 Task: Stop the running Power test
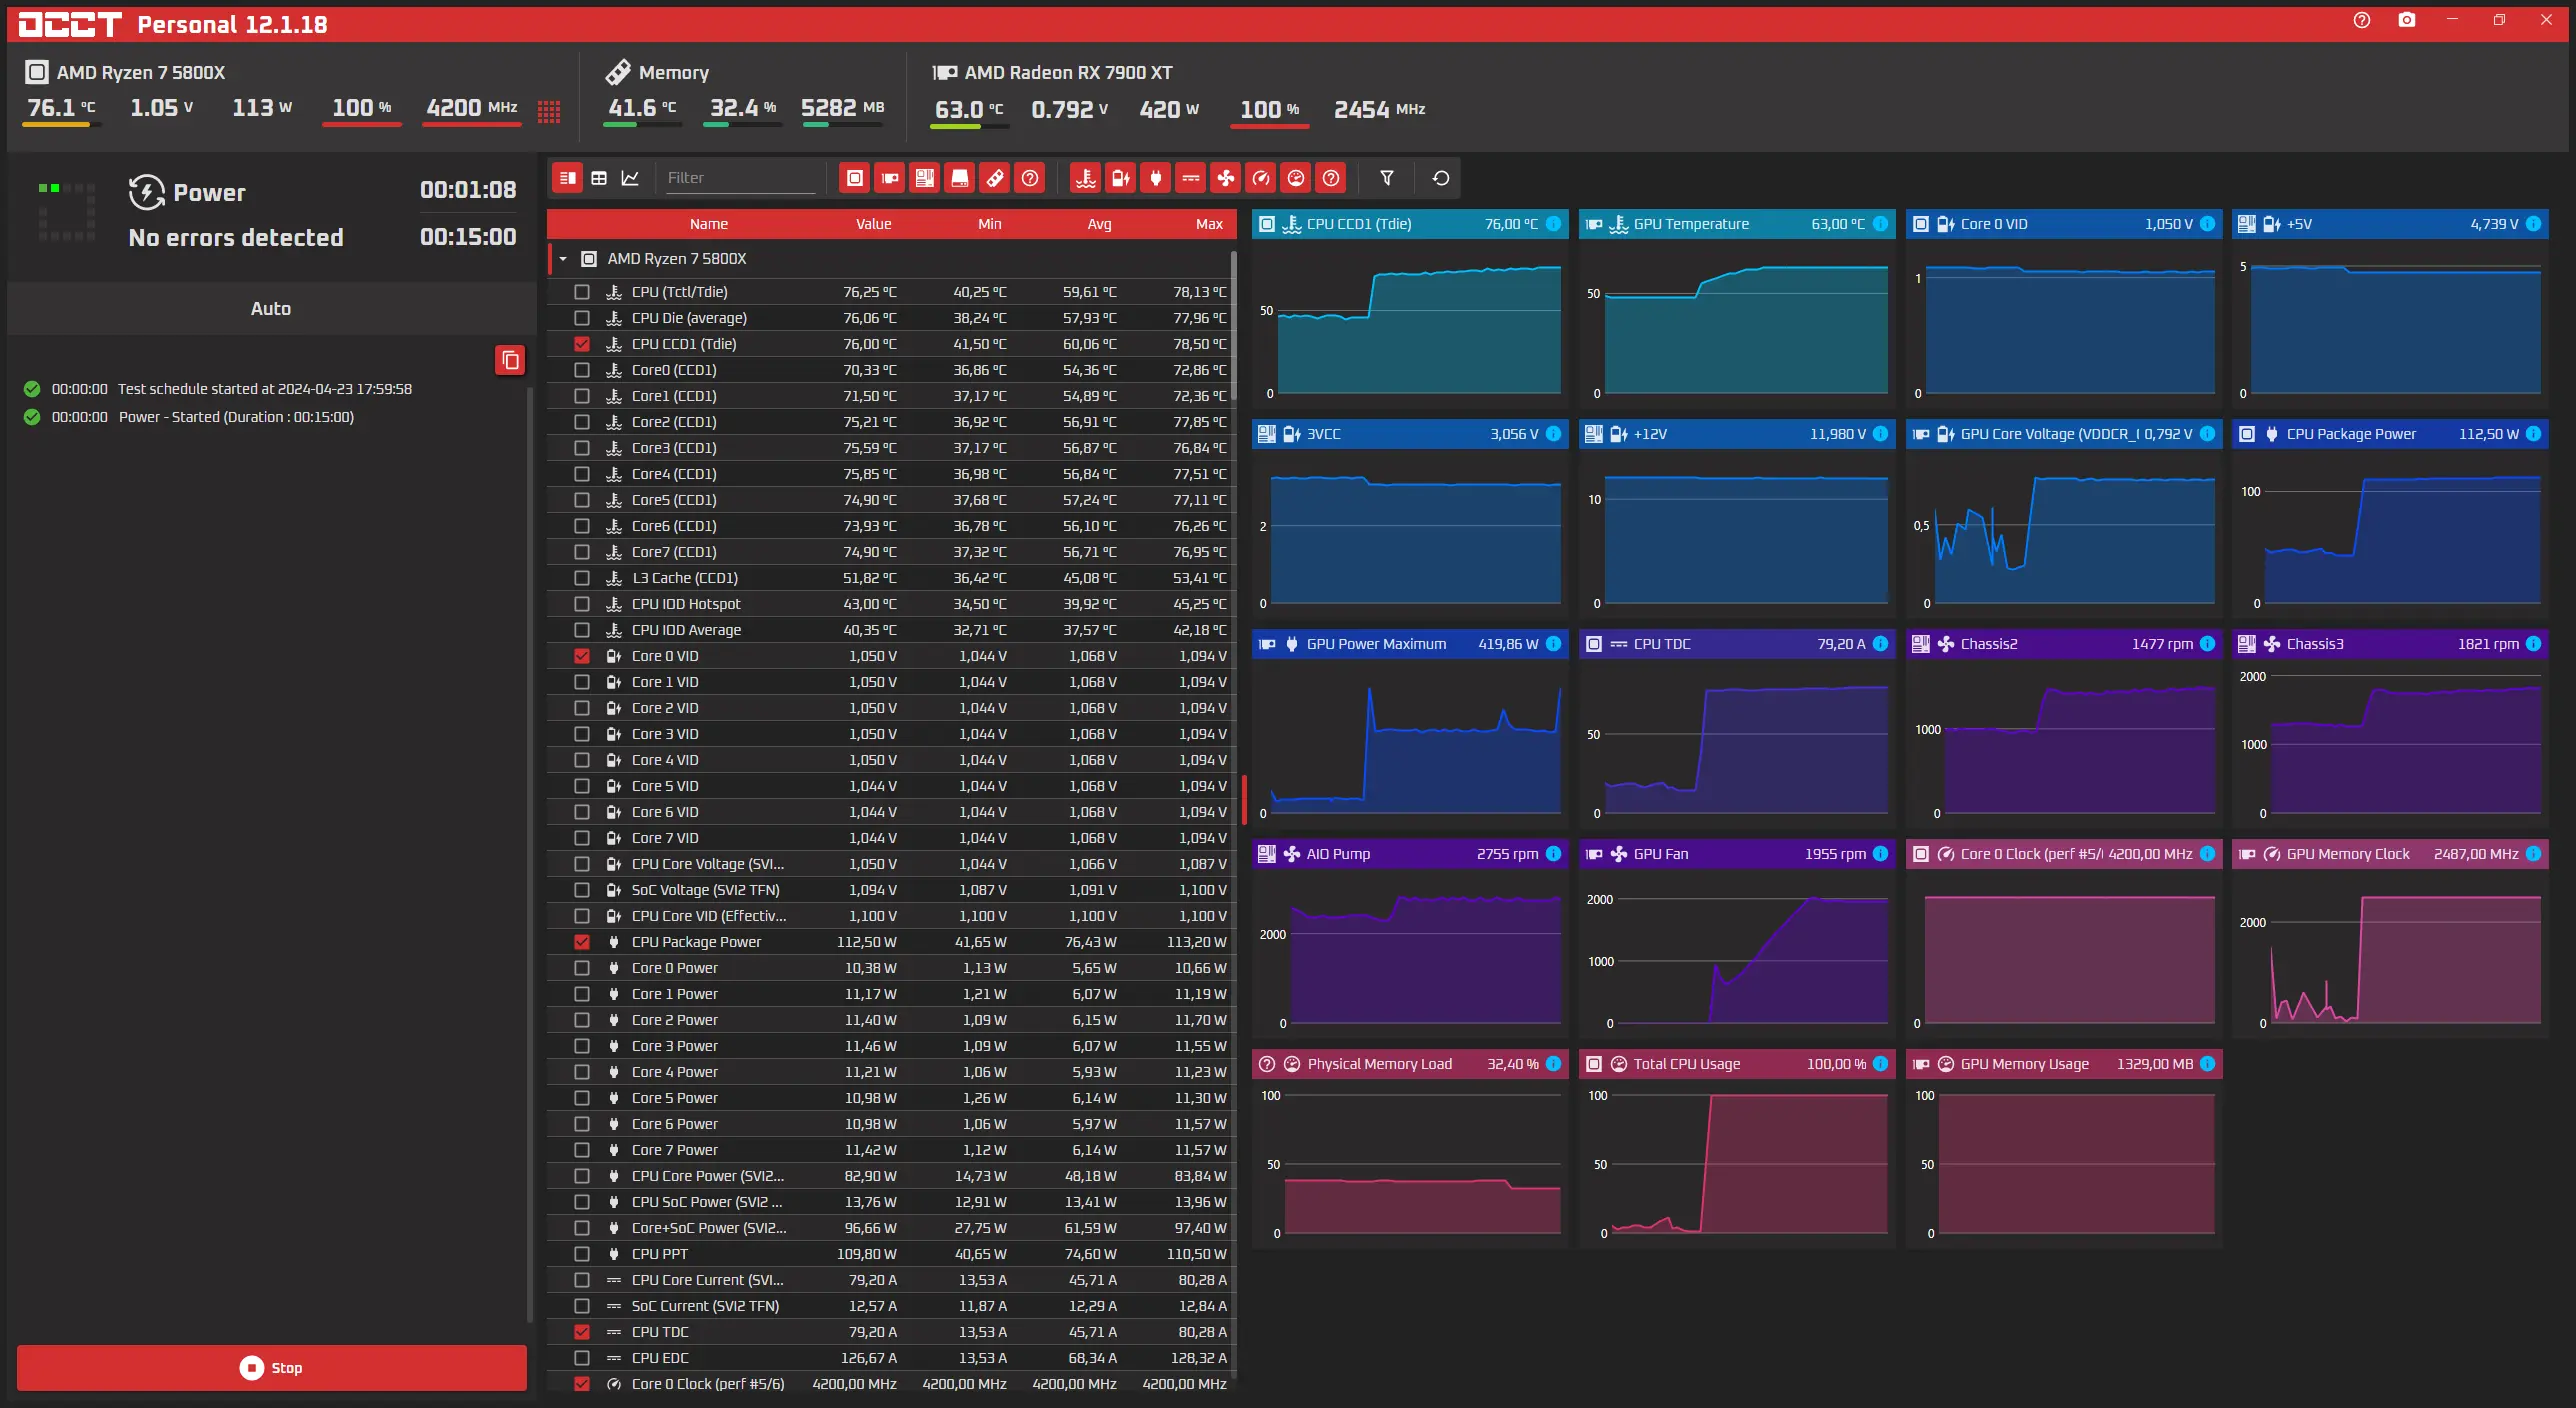[x=272, y=1368]
